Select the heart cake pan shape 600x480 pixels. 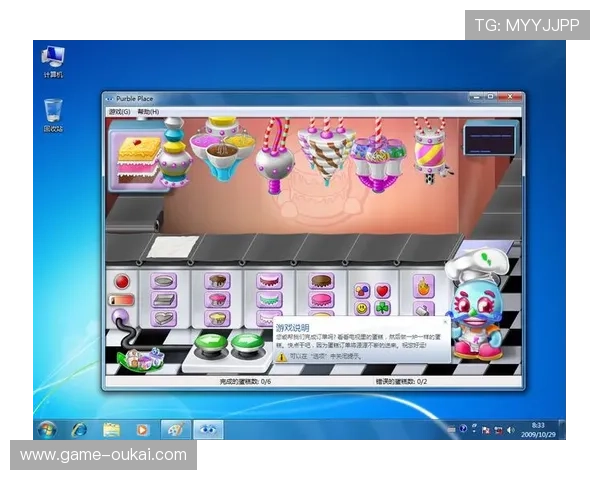pyautogui.click(x=164, y=317)
